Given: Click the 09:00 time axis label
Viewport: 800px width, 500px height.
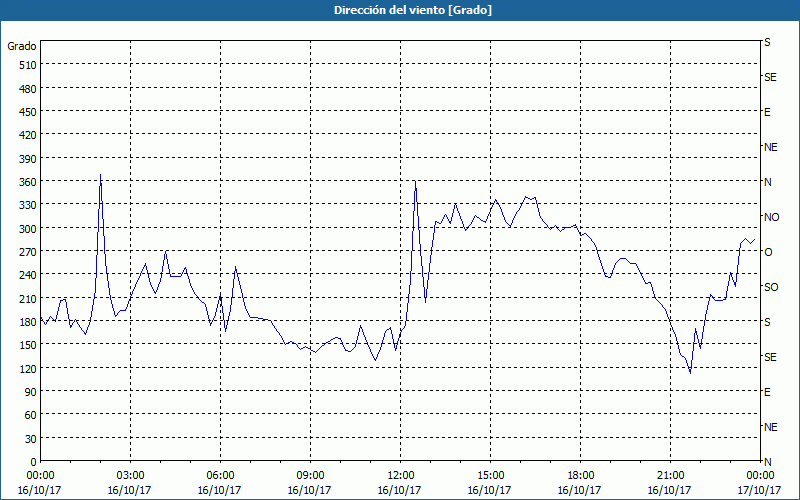Looking at the screenshot, I should click(310, 476).
